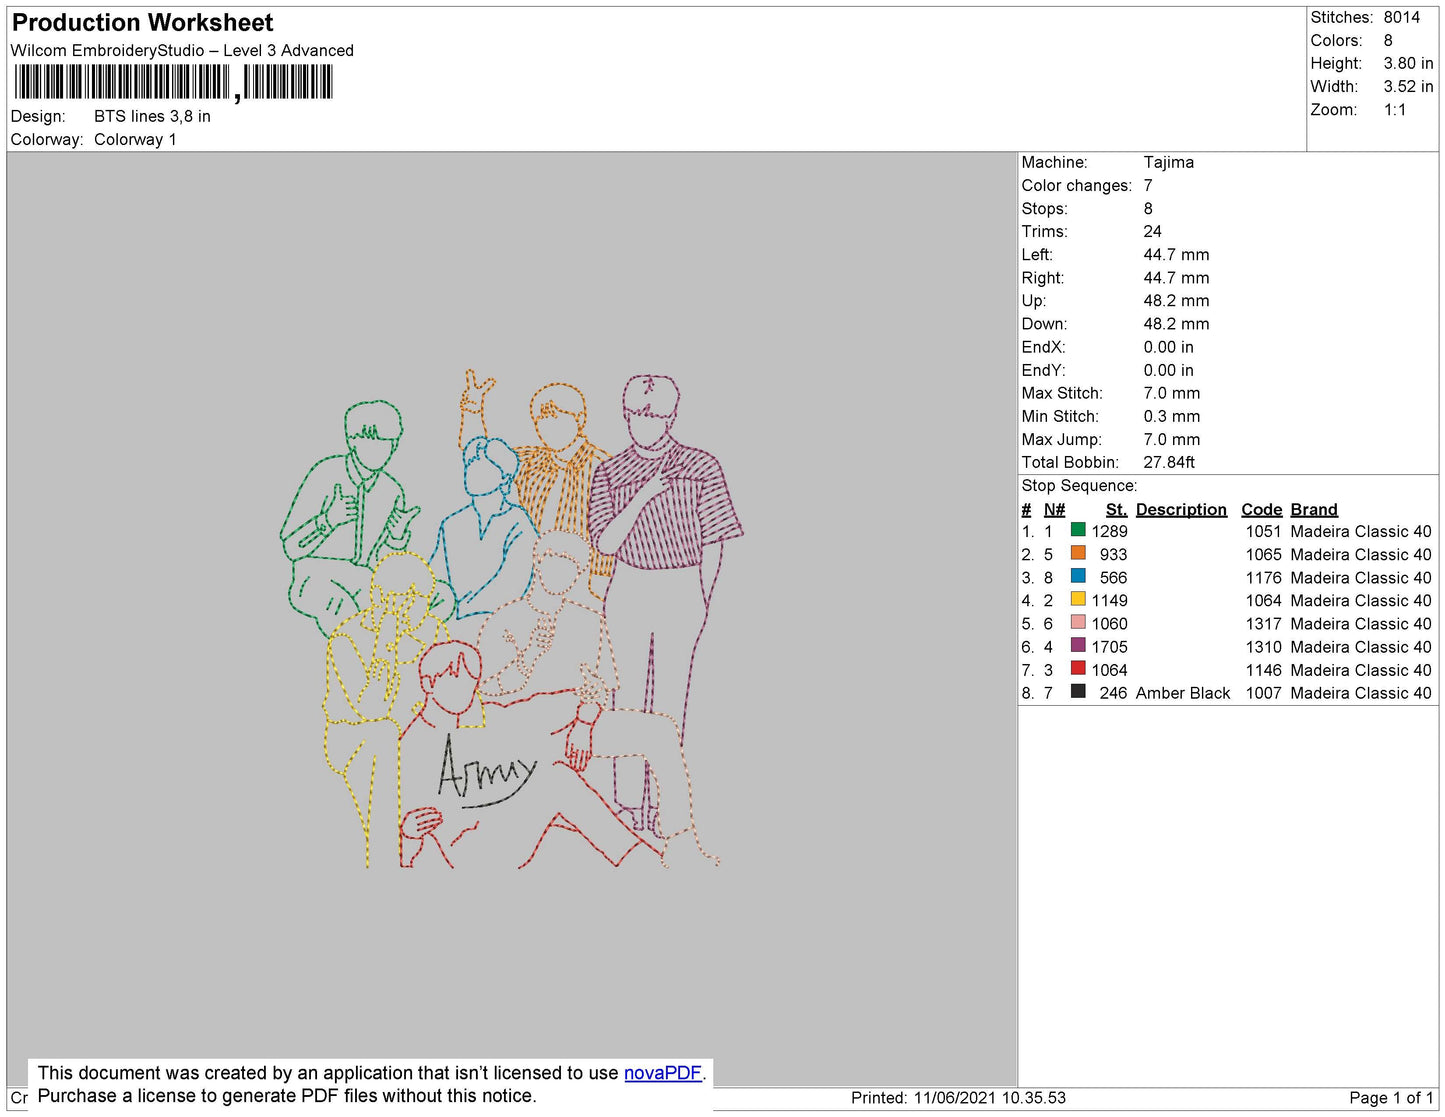Click the 'Stops:' label

click(1045, 209)
